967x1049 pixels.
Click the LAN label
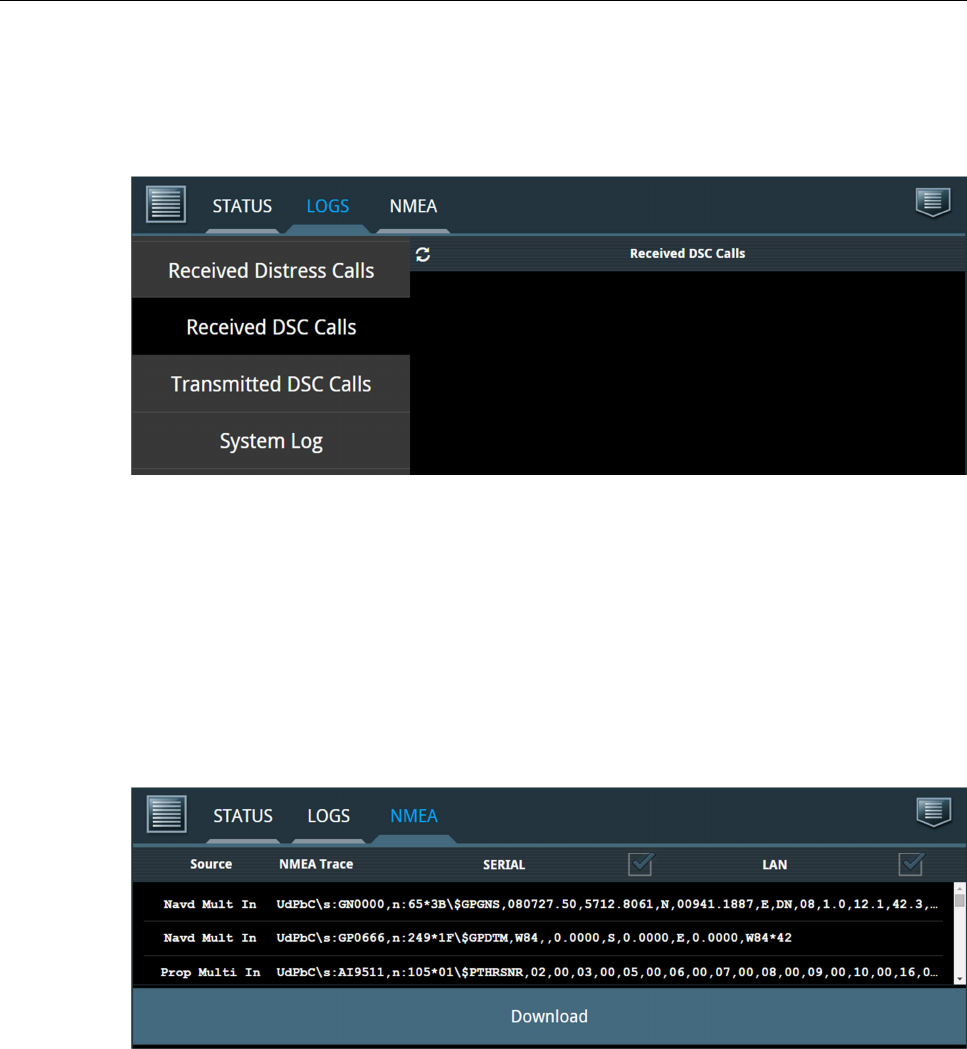point(774,865)
